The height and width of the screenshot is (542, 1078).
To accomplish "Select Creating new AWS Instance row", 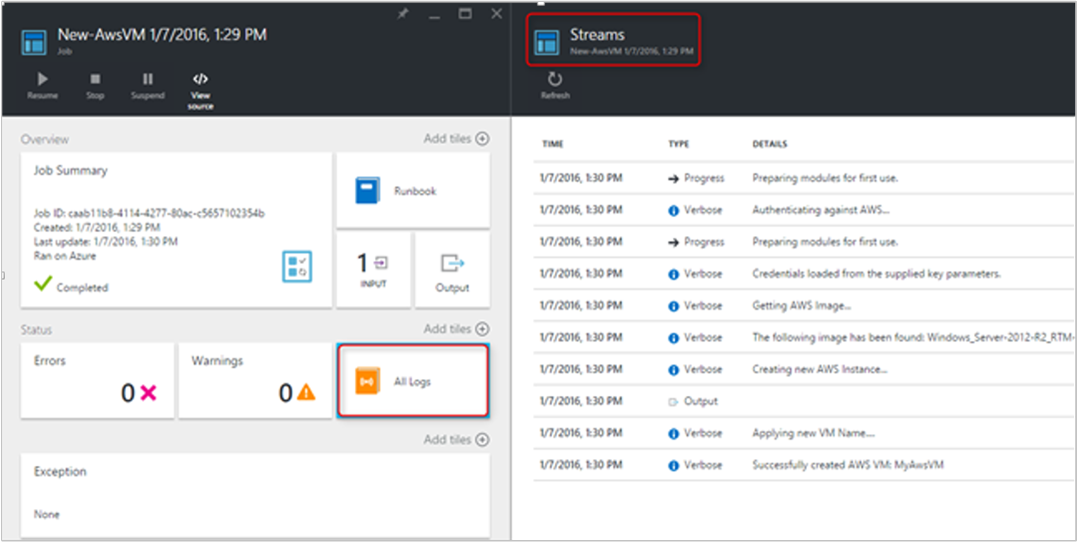I will coord(805,369).
